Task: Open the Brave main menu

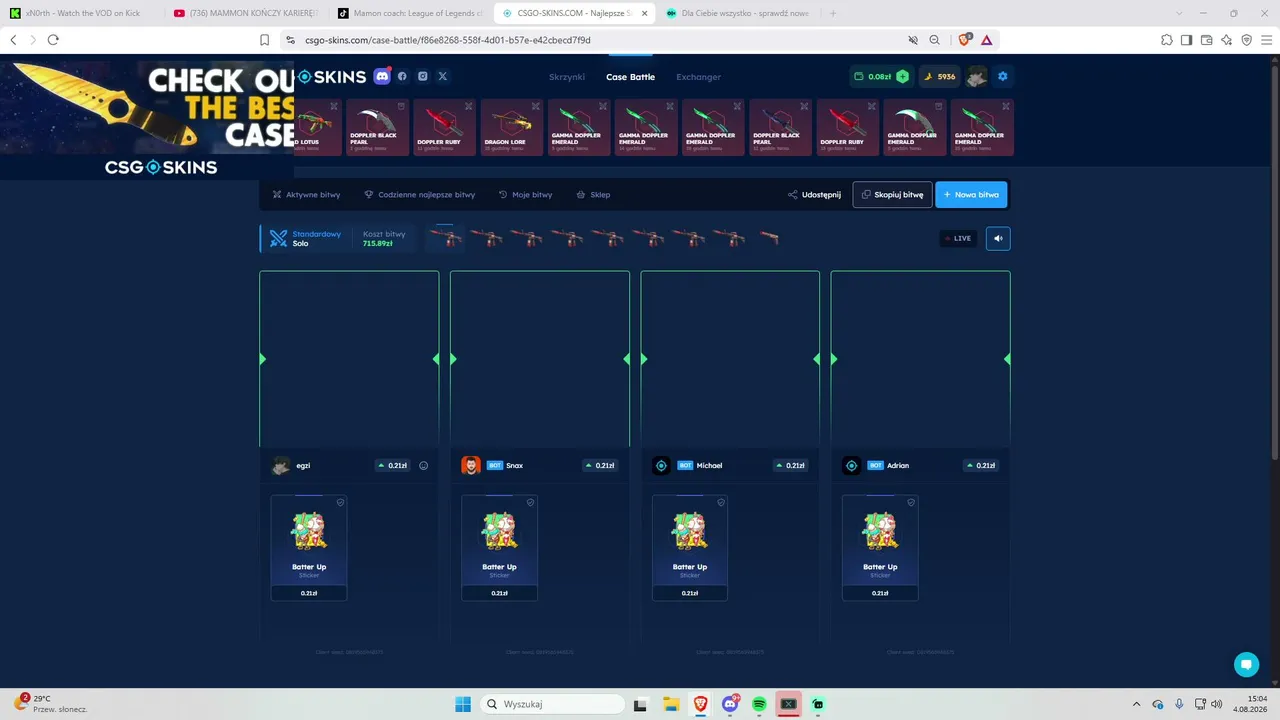Action: pyautogui.click(x=1266, y=40)
